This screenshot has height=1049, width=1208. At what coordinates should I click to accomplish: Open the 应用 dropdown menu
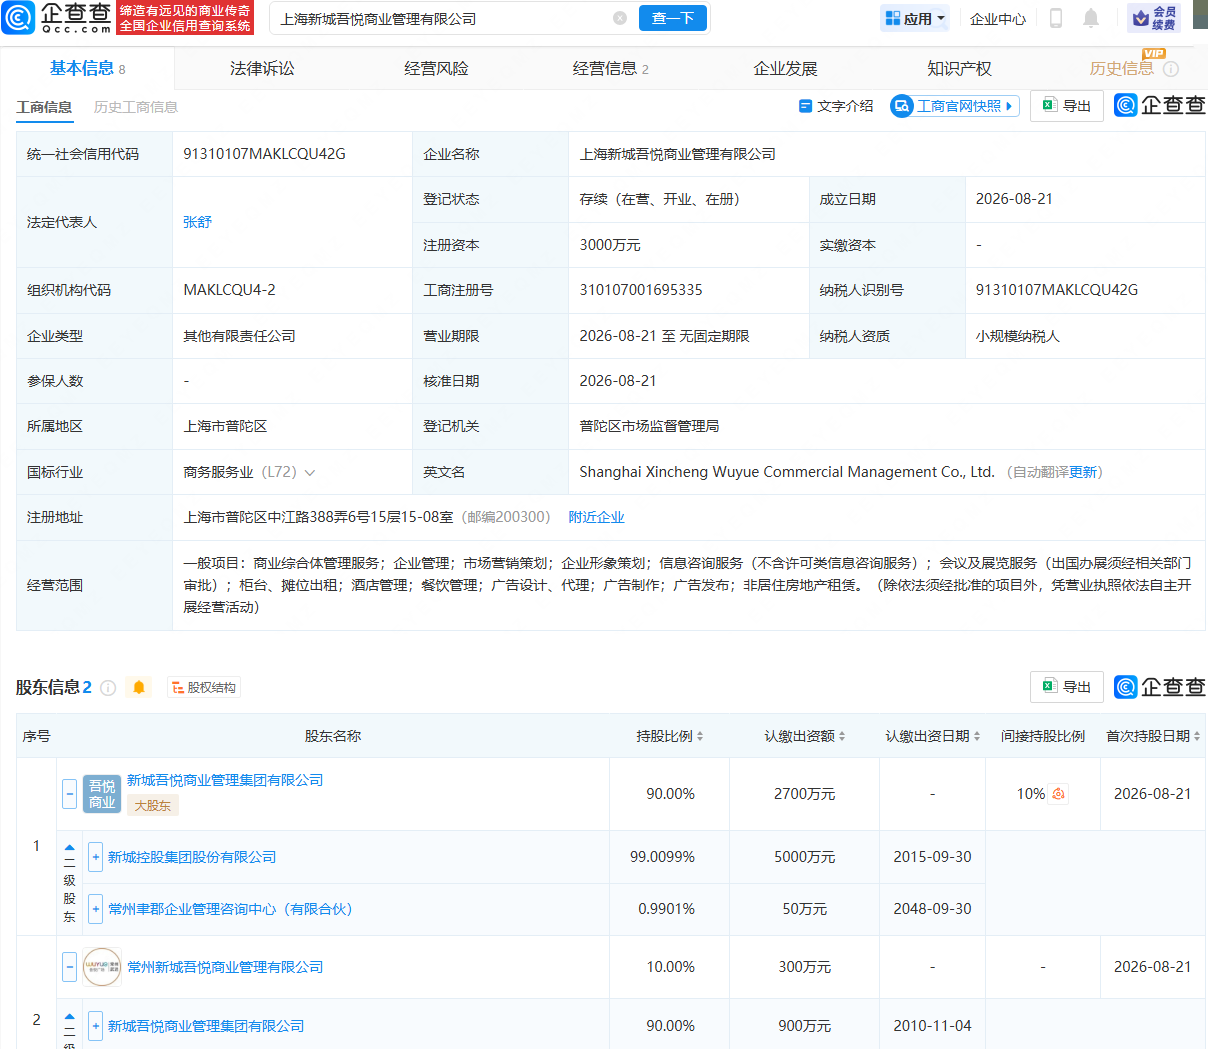pos(915,18)
